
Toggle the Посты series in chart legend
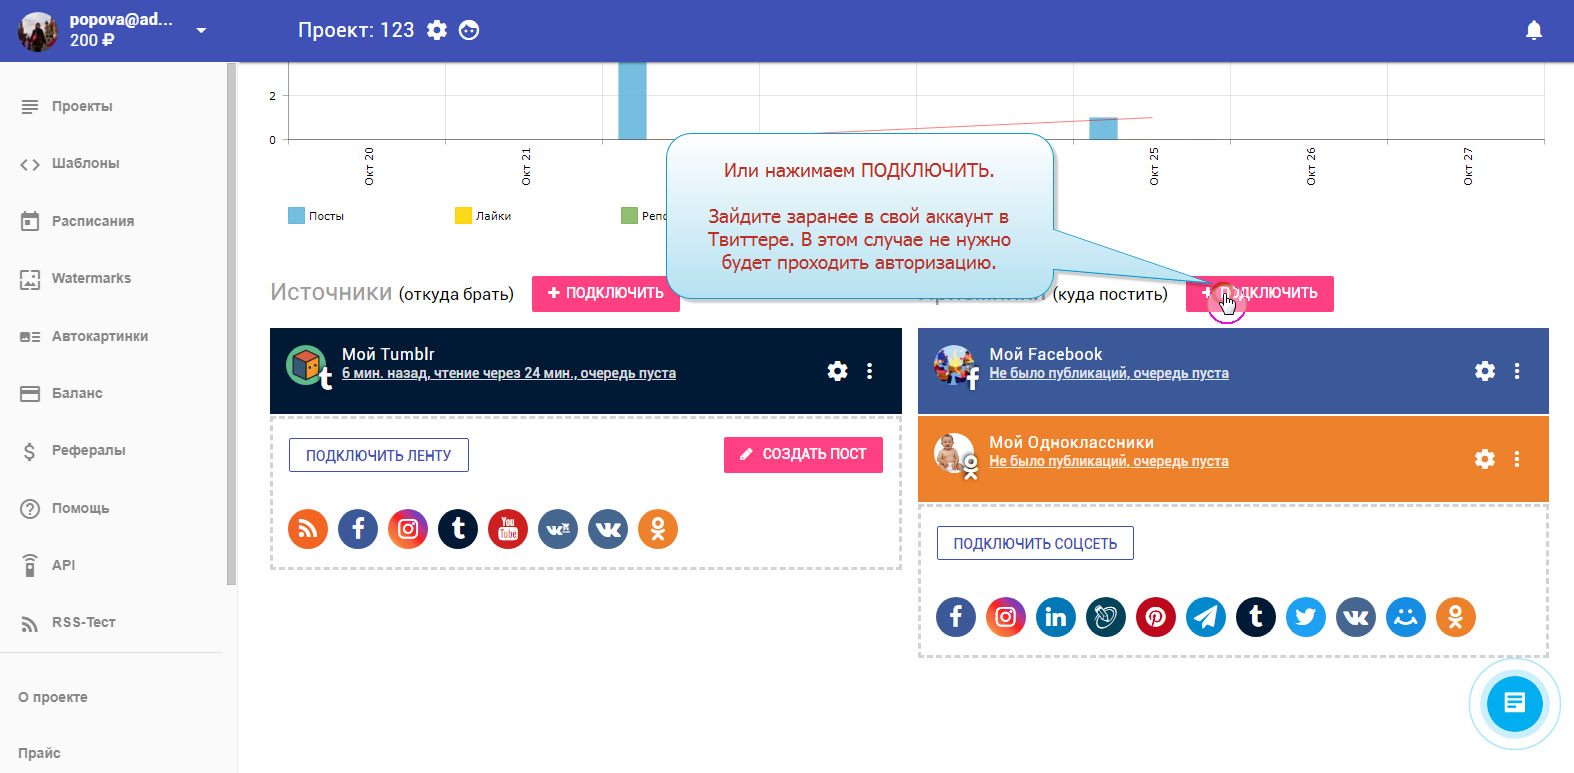tap(316, 216)
